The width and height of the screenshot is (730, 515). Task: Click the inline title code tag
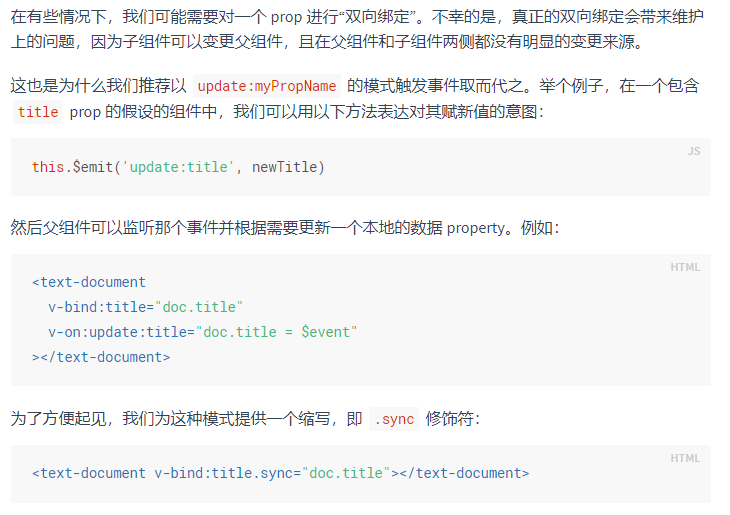click(x=38, y=112)
